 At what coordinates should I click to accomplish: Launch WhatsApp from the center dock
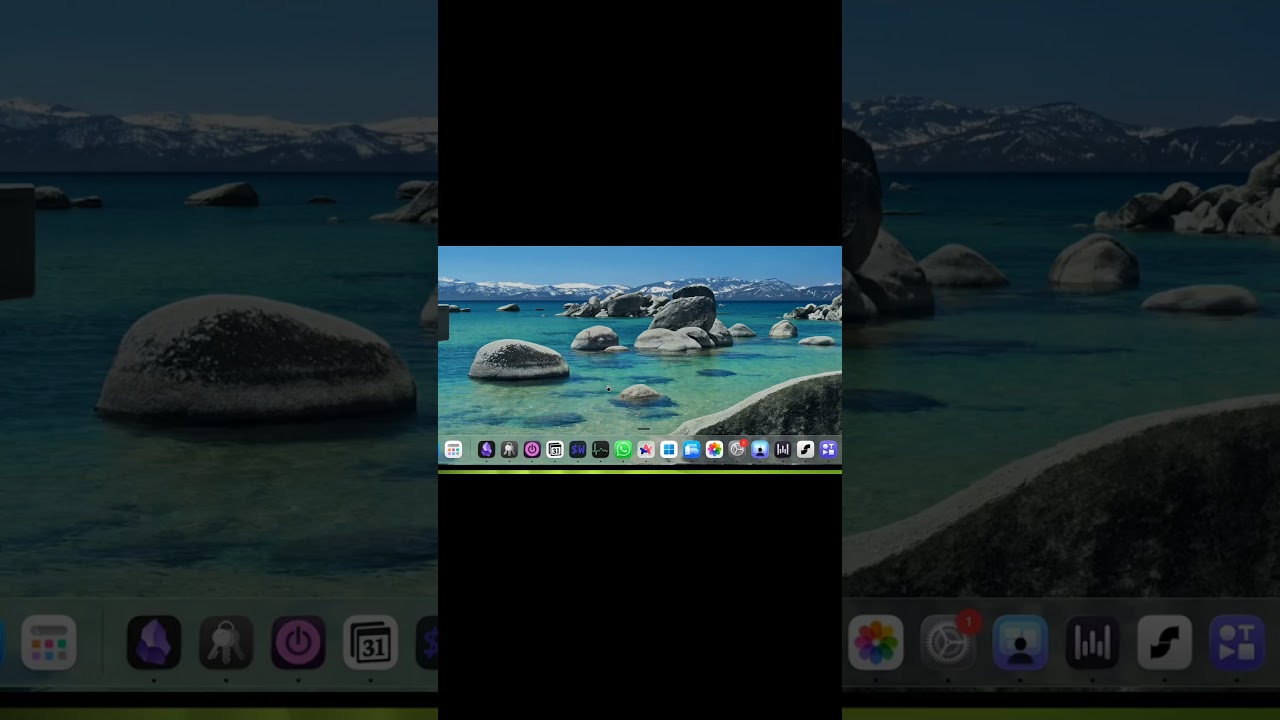pos(623,450)
